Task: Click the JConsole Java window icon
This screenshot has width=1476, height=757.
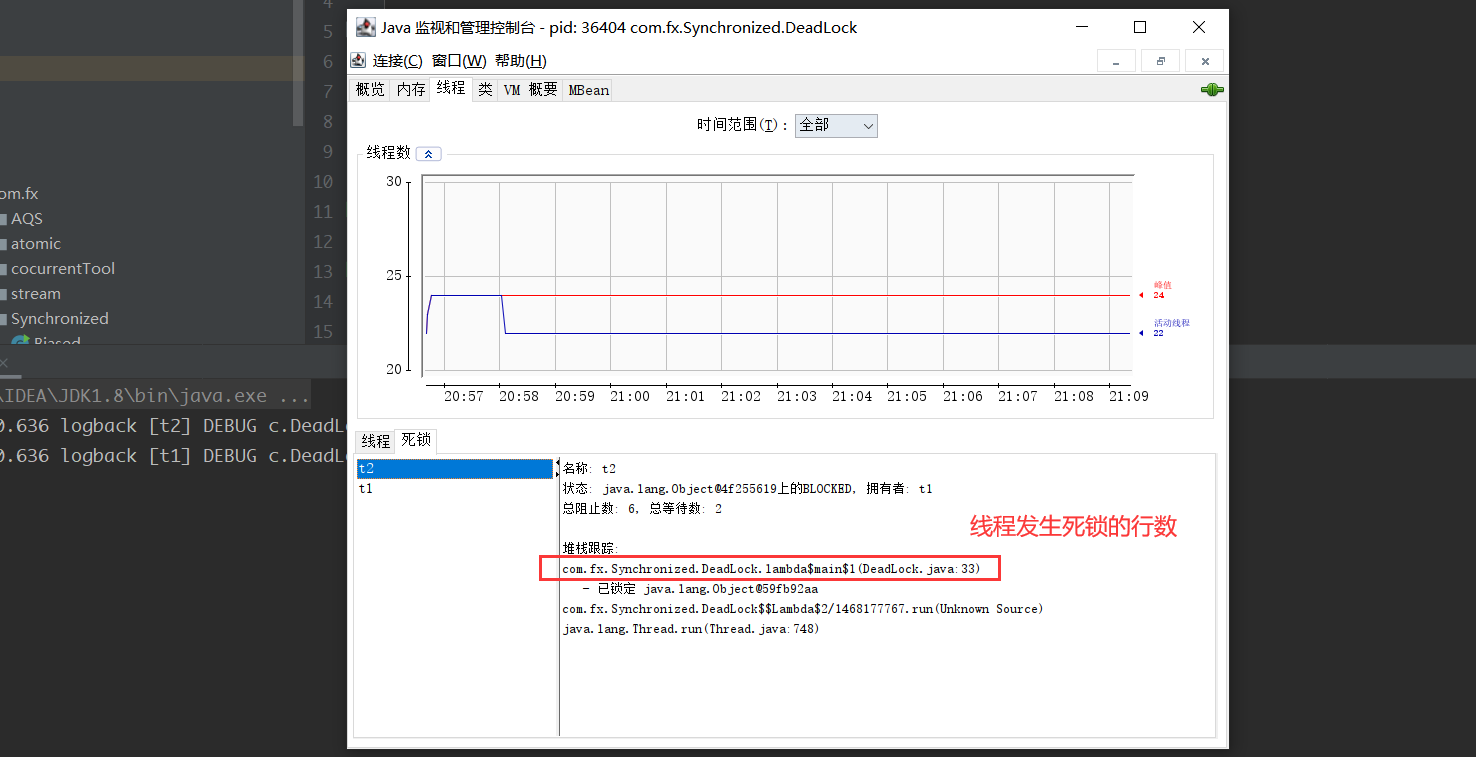Action: [x=366, y=28]
